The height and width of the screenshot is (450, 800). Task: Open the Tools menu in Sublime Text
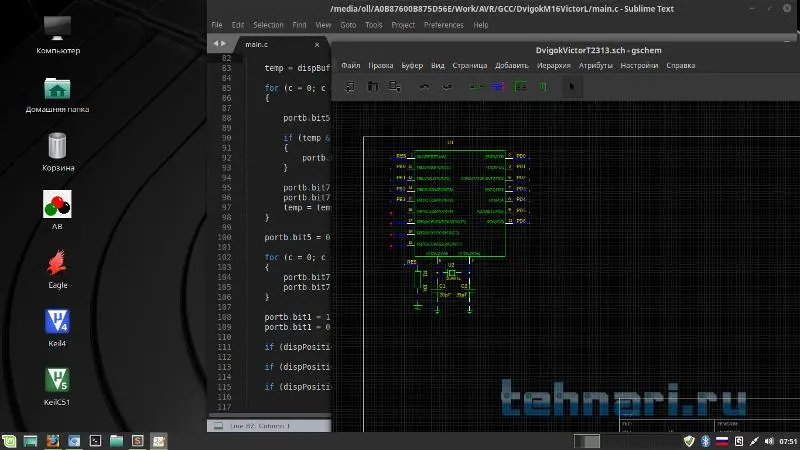(373, 25)
